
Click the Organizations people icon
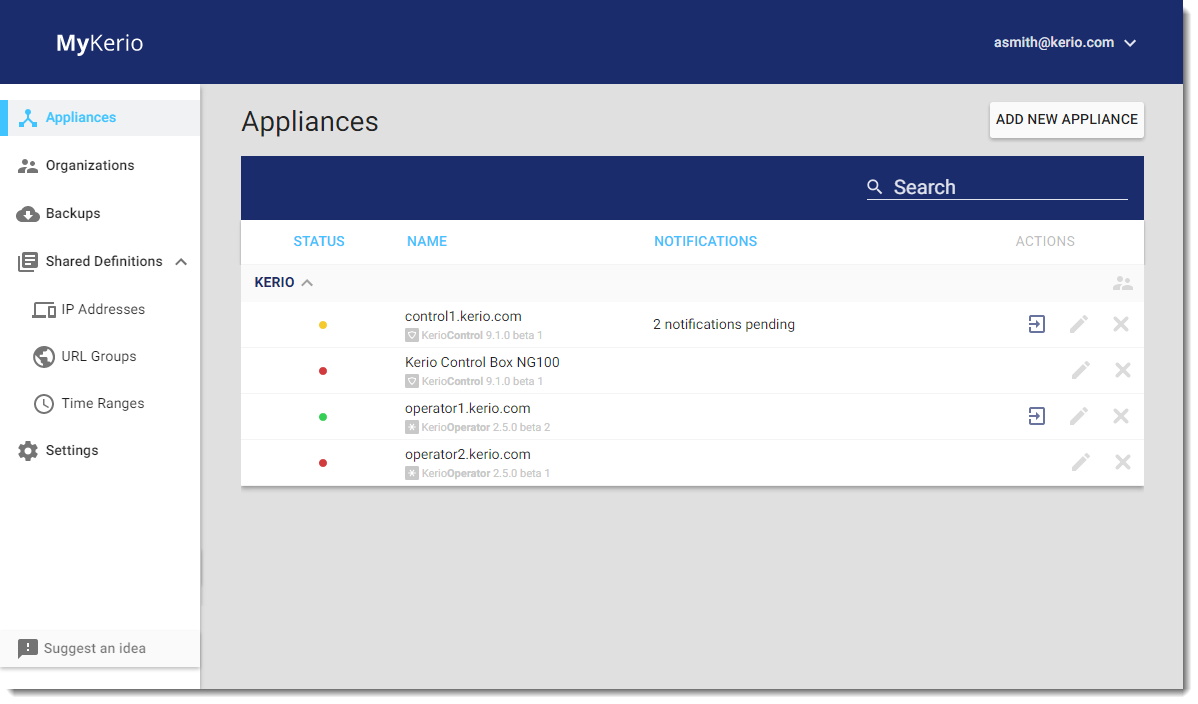click(28, 166)
